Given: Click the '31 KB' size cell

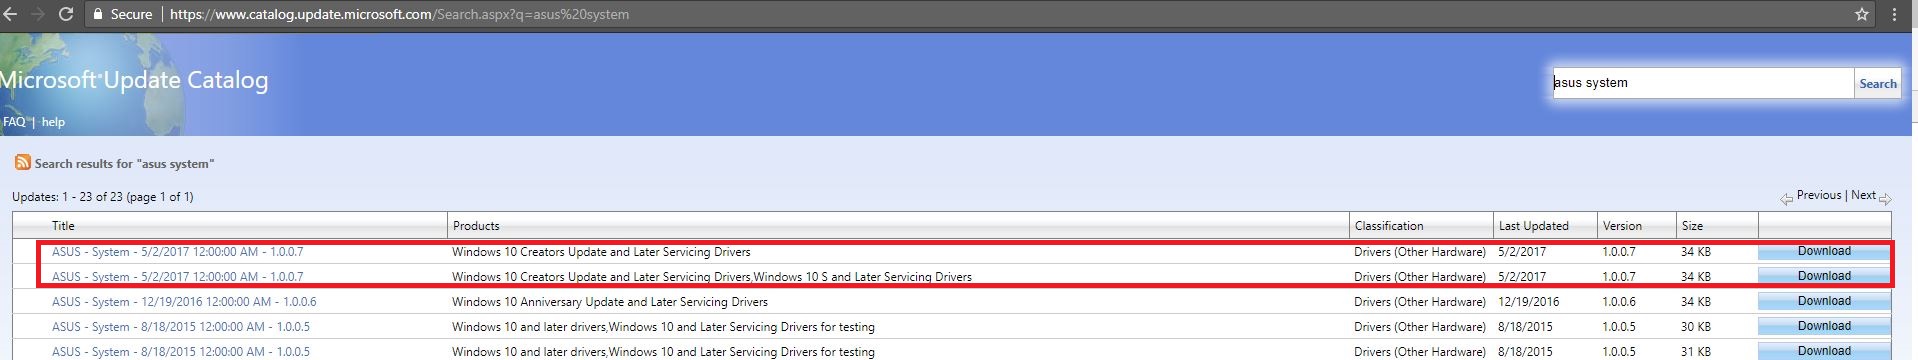Looking at the screenshot, I should tap(1695, 352).
